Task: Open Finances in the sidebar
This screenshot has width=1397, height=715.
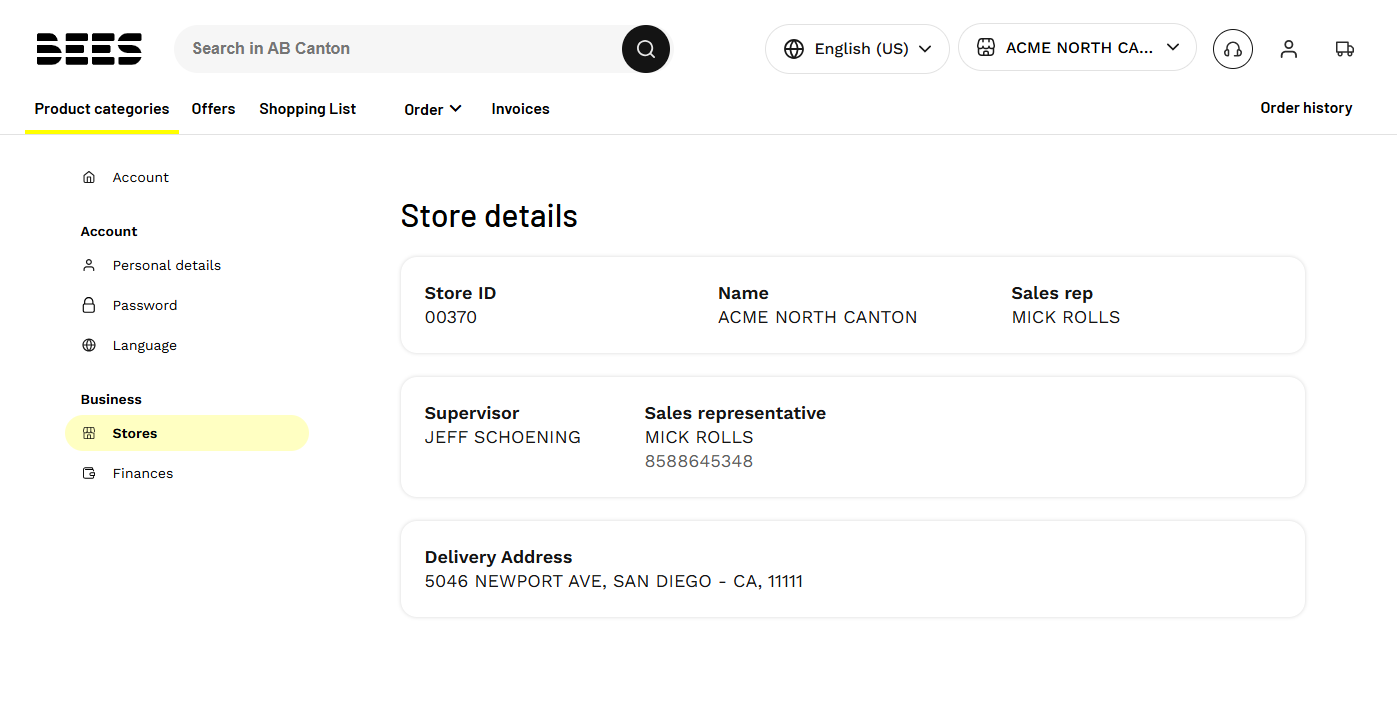Action: click(x=143, y=473)
